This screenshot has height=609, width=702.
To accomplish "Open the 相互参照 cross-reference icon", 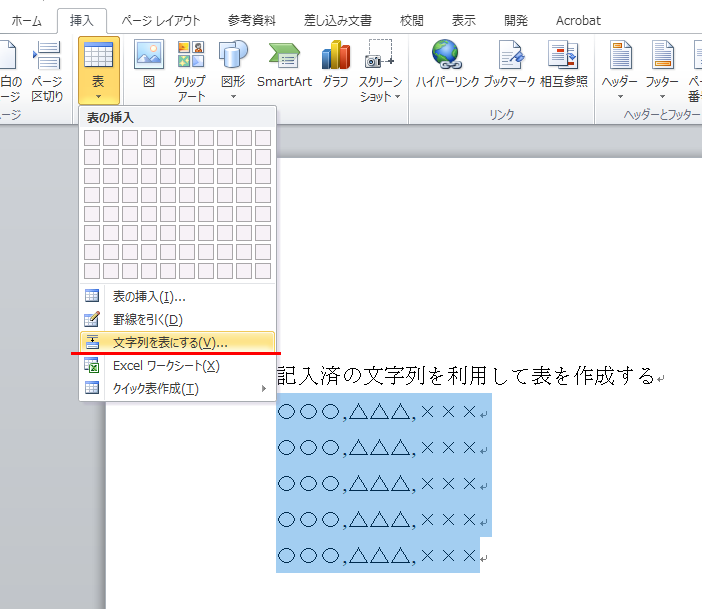I will (563, 62).
